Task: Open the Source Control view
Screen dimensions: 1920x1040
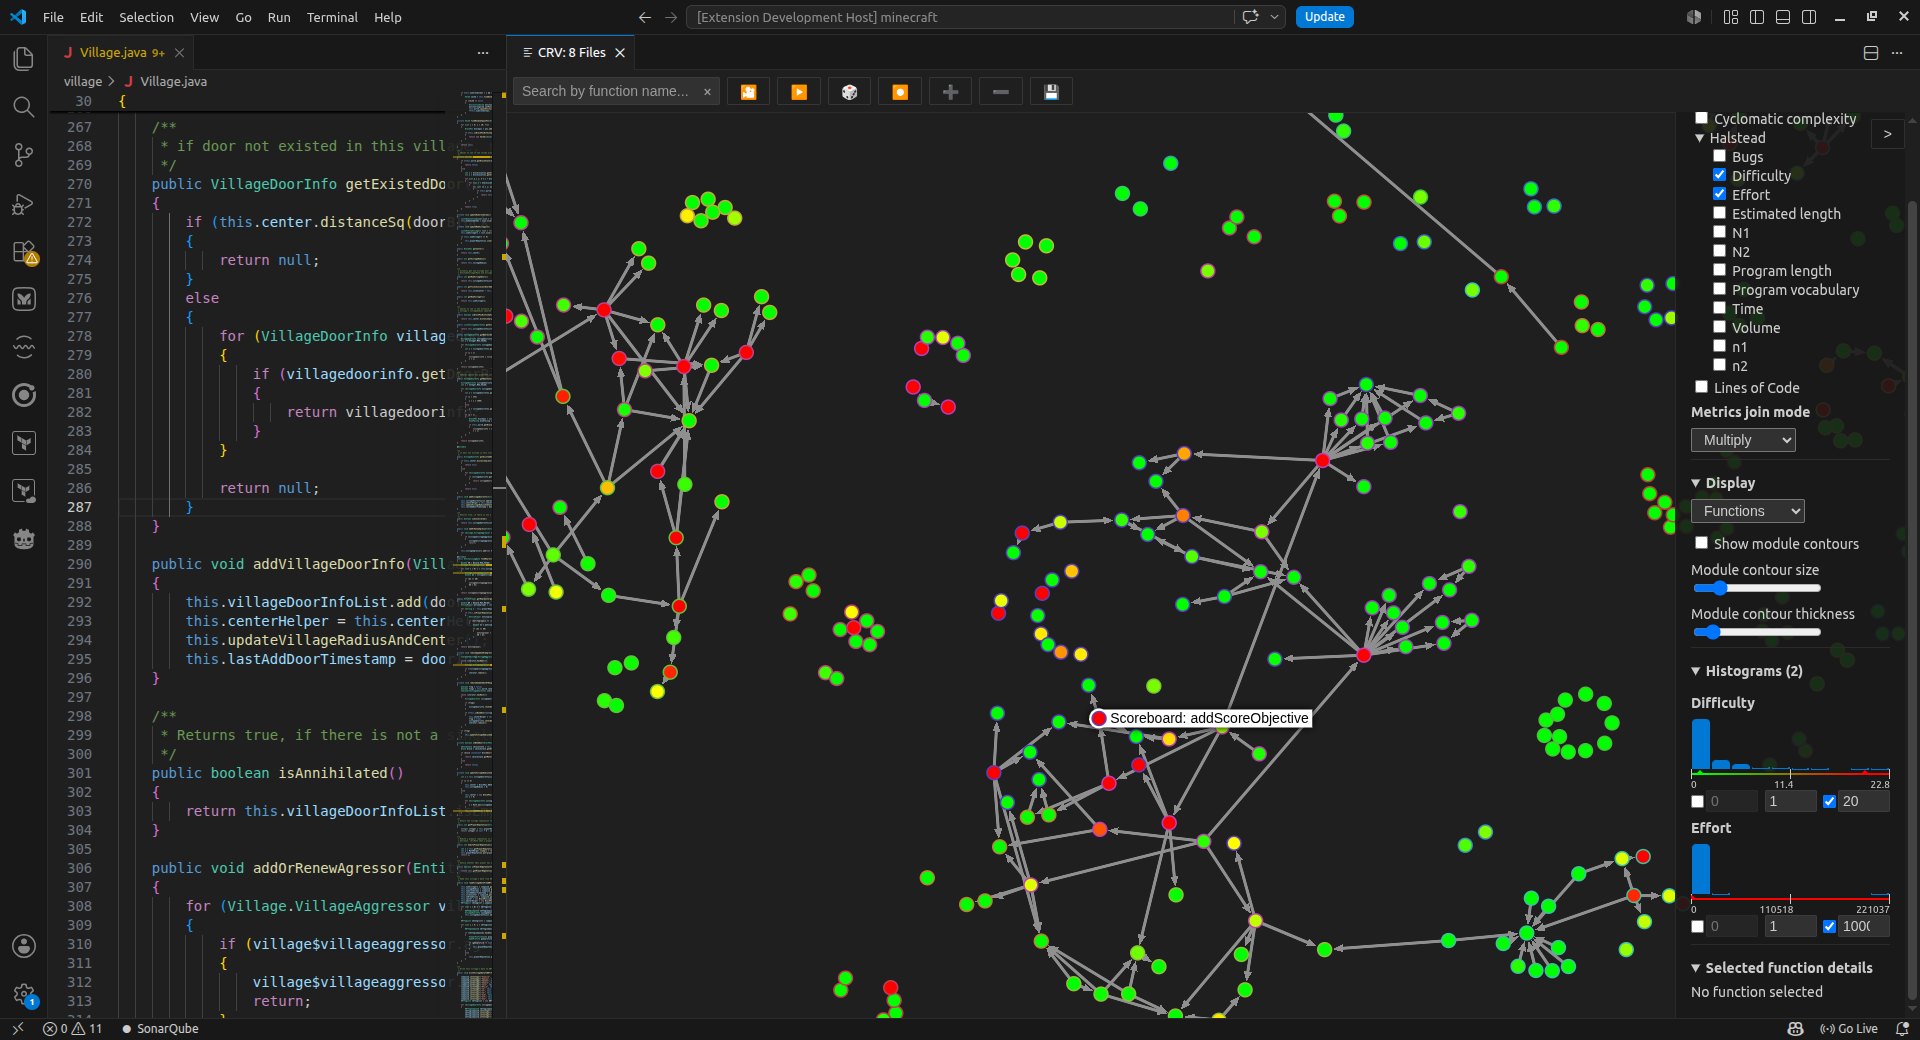Action: (24, 155)
